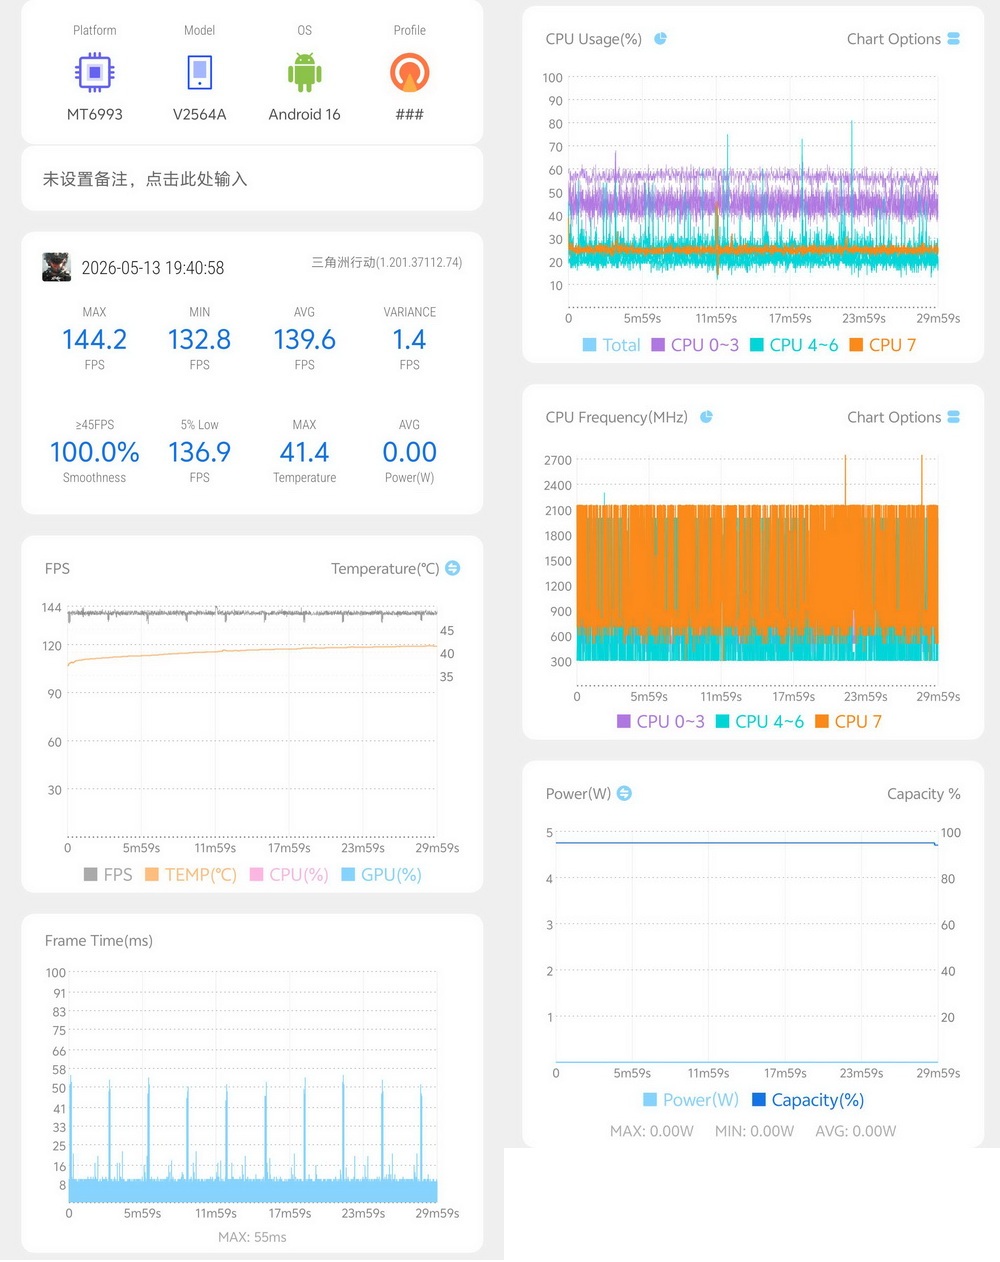Click the note field to add remarks
The image size is (1000, 1262).
point(252,179)
